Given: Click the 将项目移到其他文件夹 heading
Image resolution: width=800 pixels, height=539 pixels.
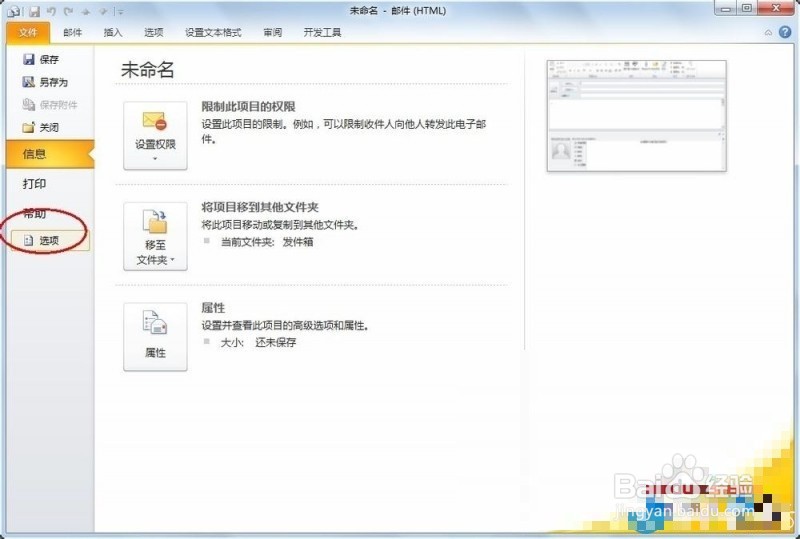Looking at the screenshot, I should (260, 207).
